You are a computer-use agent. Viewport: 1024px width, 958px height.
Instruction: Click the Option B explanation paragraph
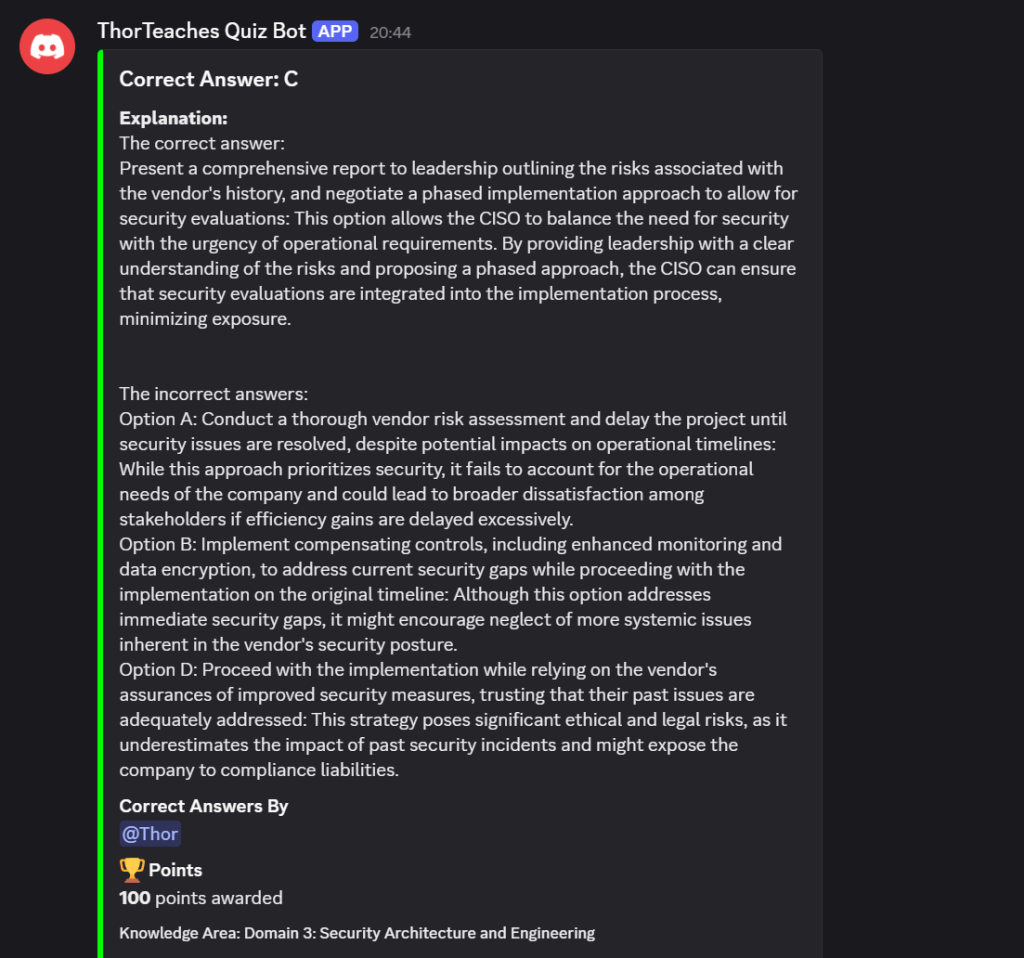click(x=450, y=594)
